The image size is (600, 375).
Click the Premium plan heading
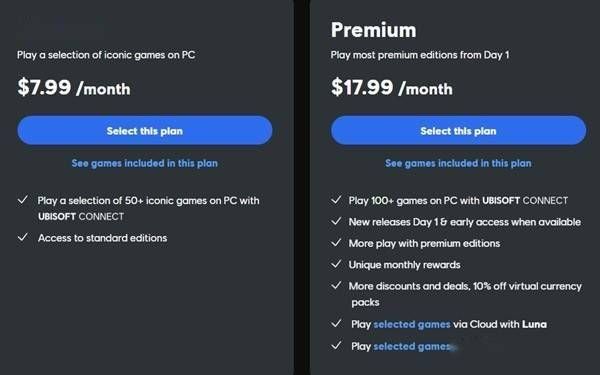[x=373, y=30]
